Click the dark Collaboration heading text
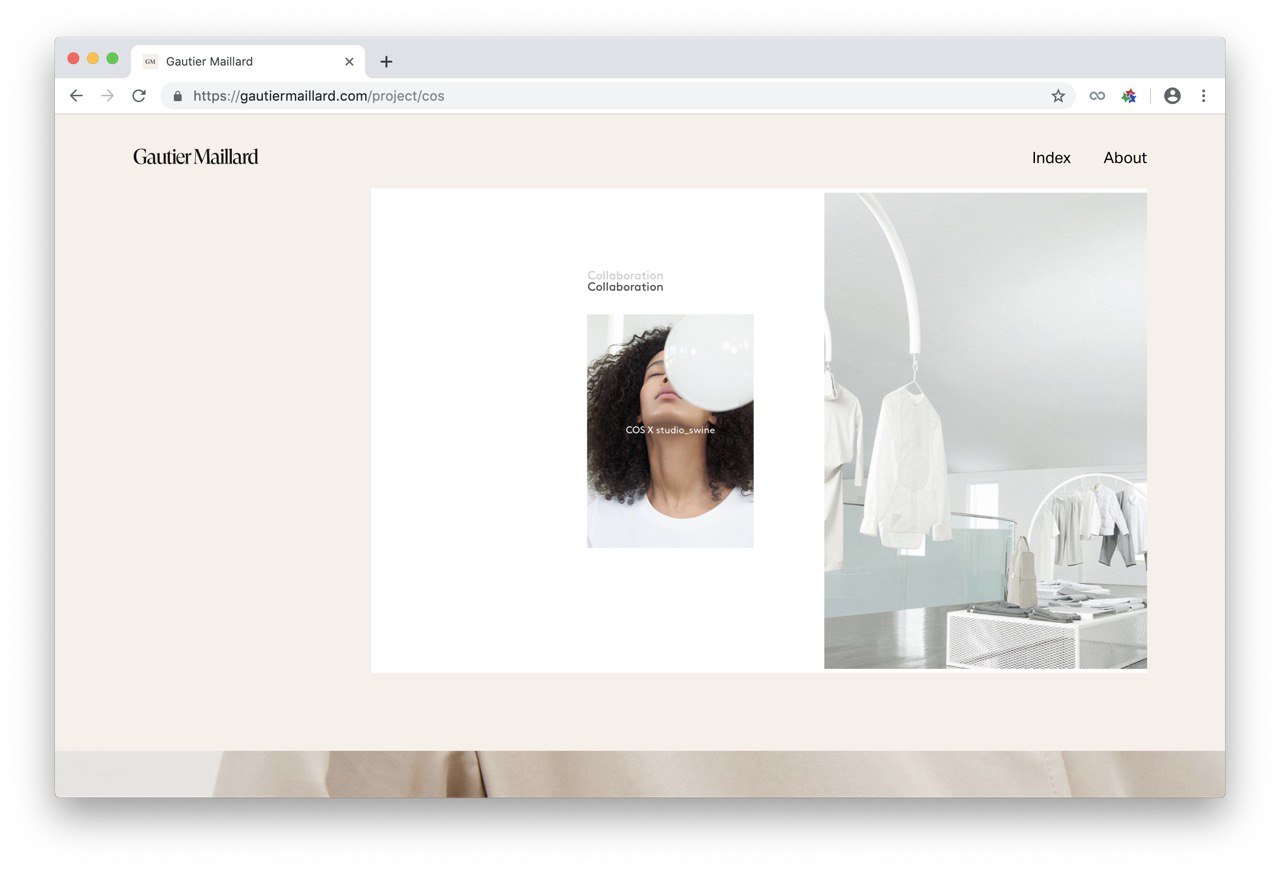 coord(625,287)
